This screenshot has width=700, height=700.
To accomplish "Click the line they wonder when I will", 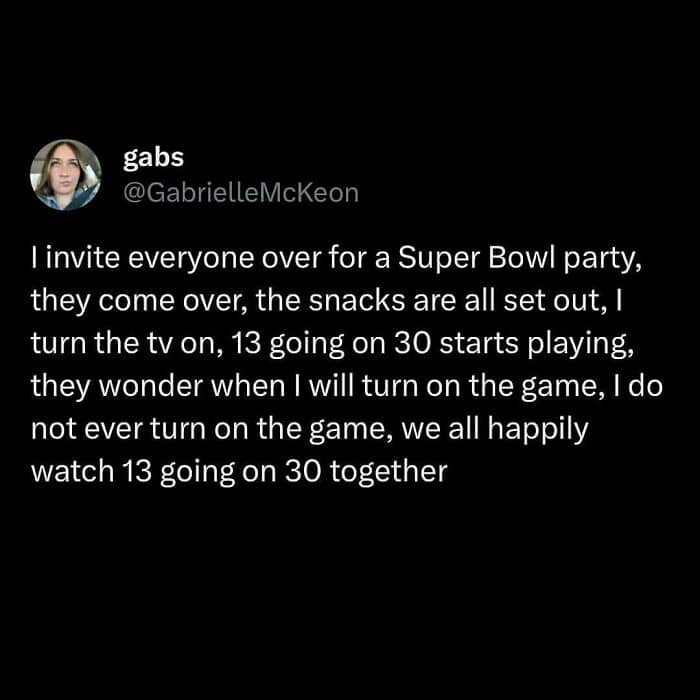I will tap(347, 388).
